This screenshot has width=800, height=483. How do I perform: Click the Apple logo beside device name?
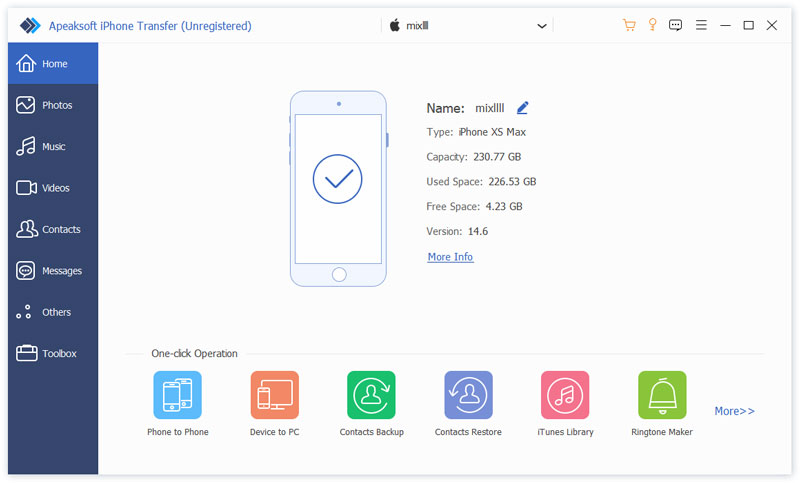[395, 25]
